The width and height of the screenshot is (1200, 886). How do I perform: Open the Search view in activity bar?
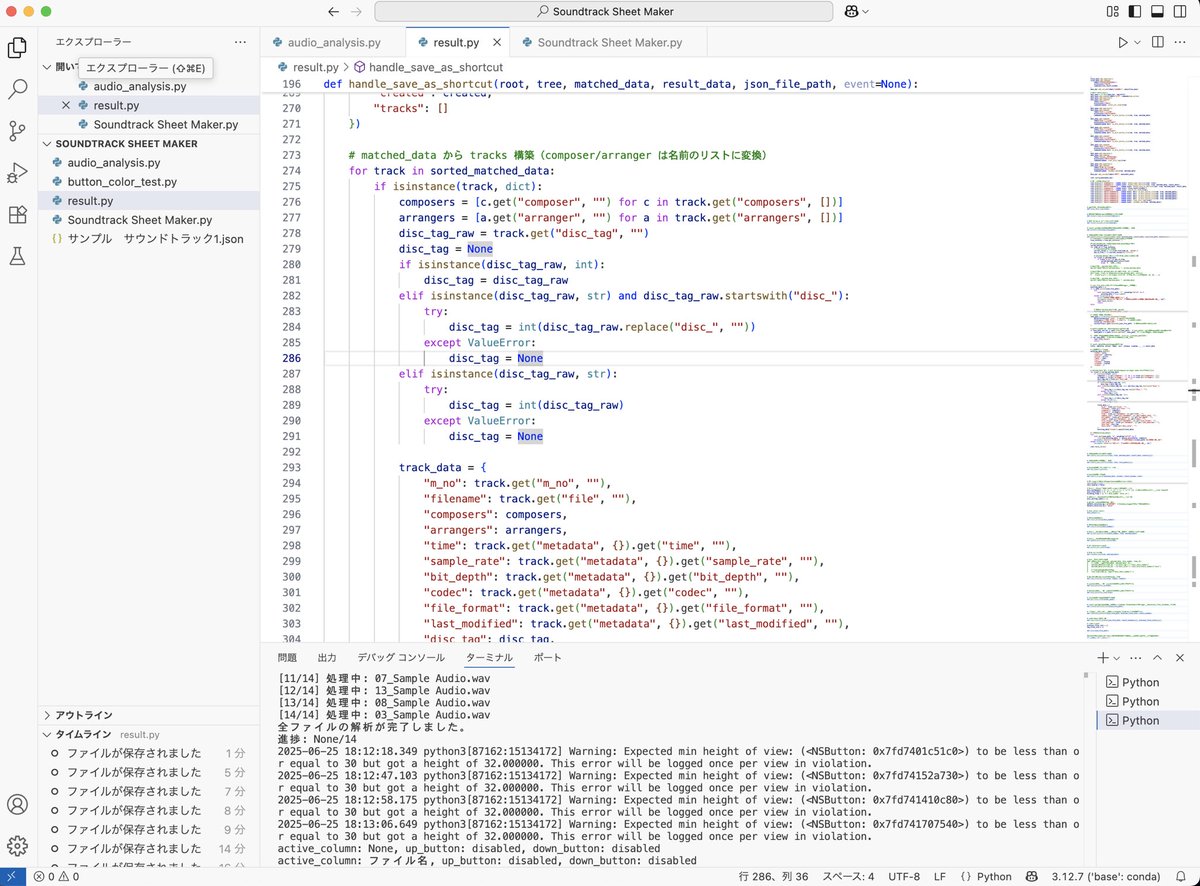point(17,89)
